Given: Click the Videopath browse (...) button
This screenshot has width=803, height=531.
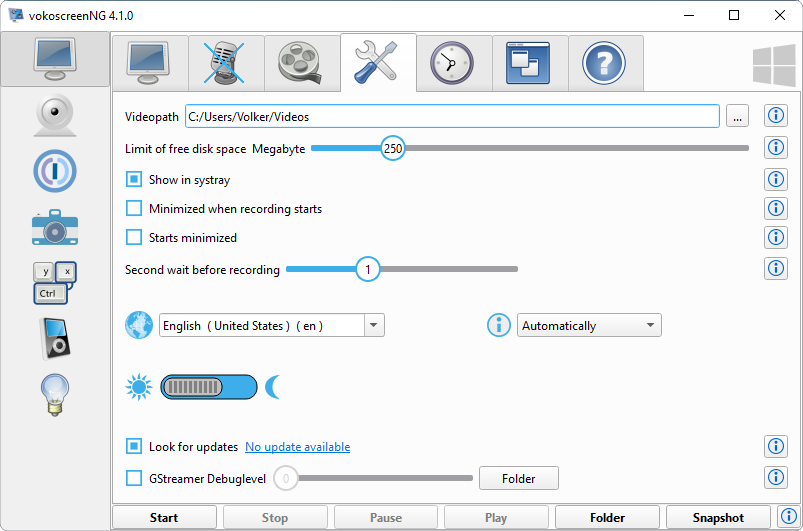Looking at the screenshot, I should [738, 117].
